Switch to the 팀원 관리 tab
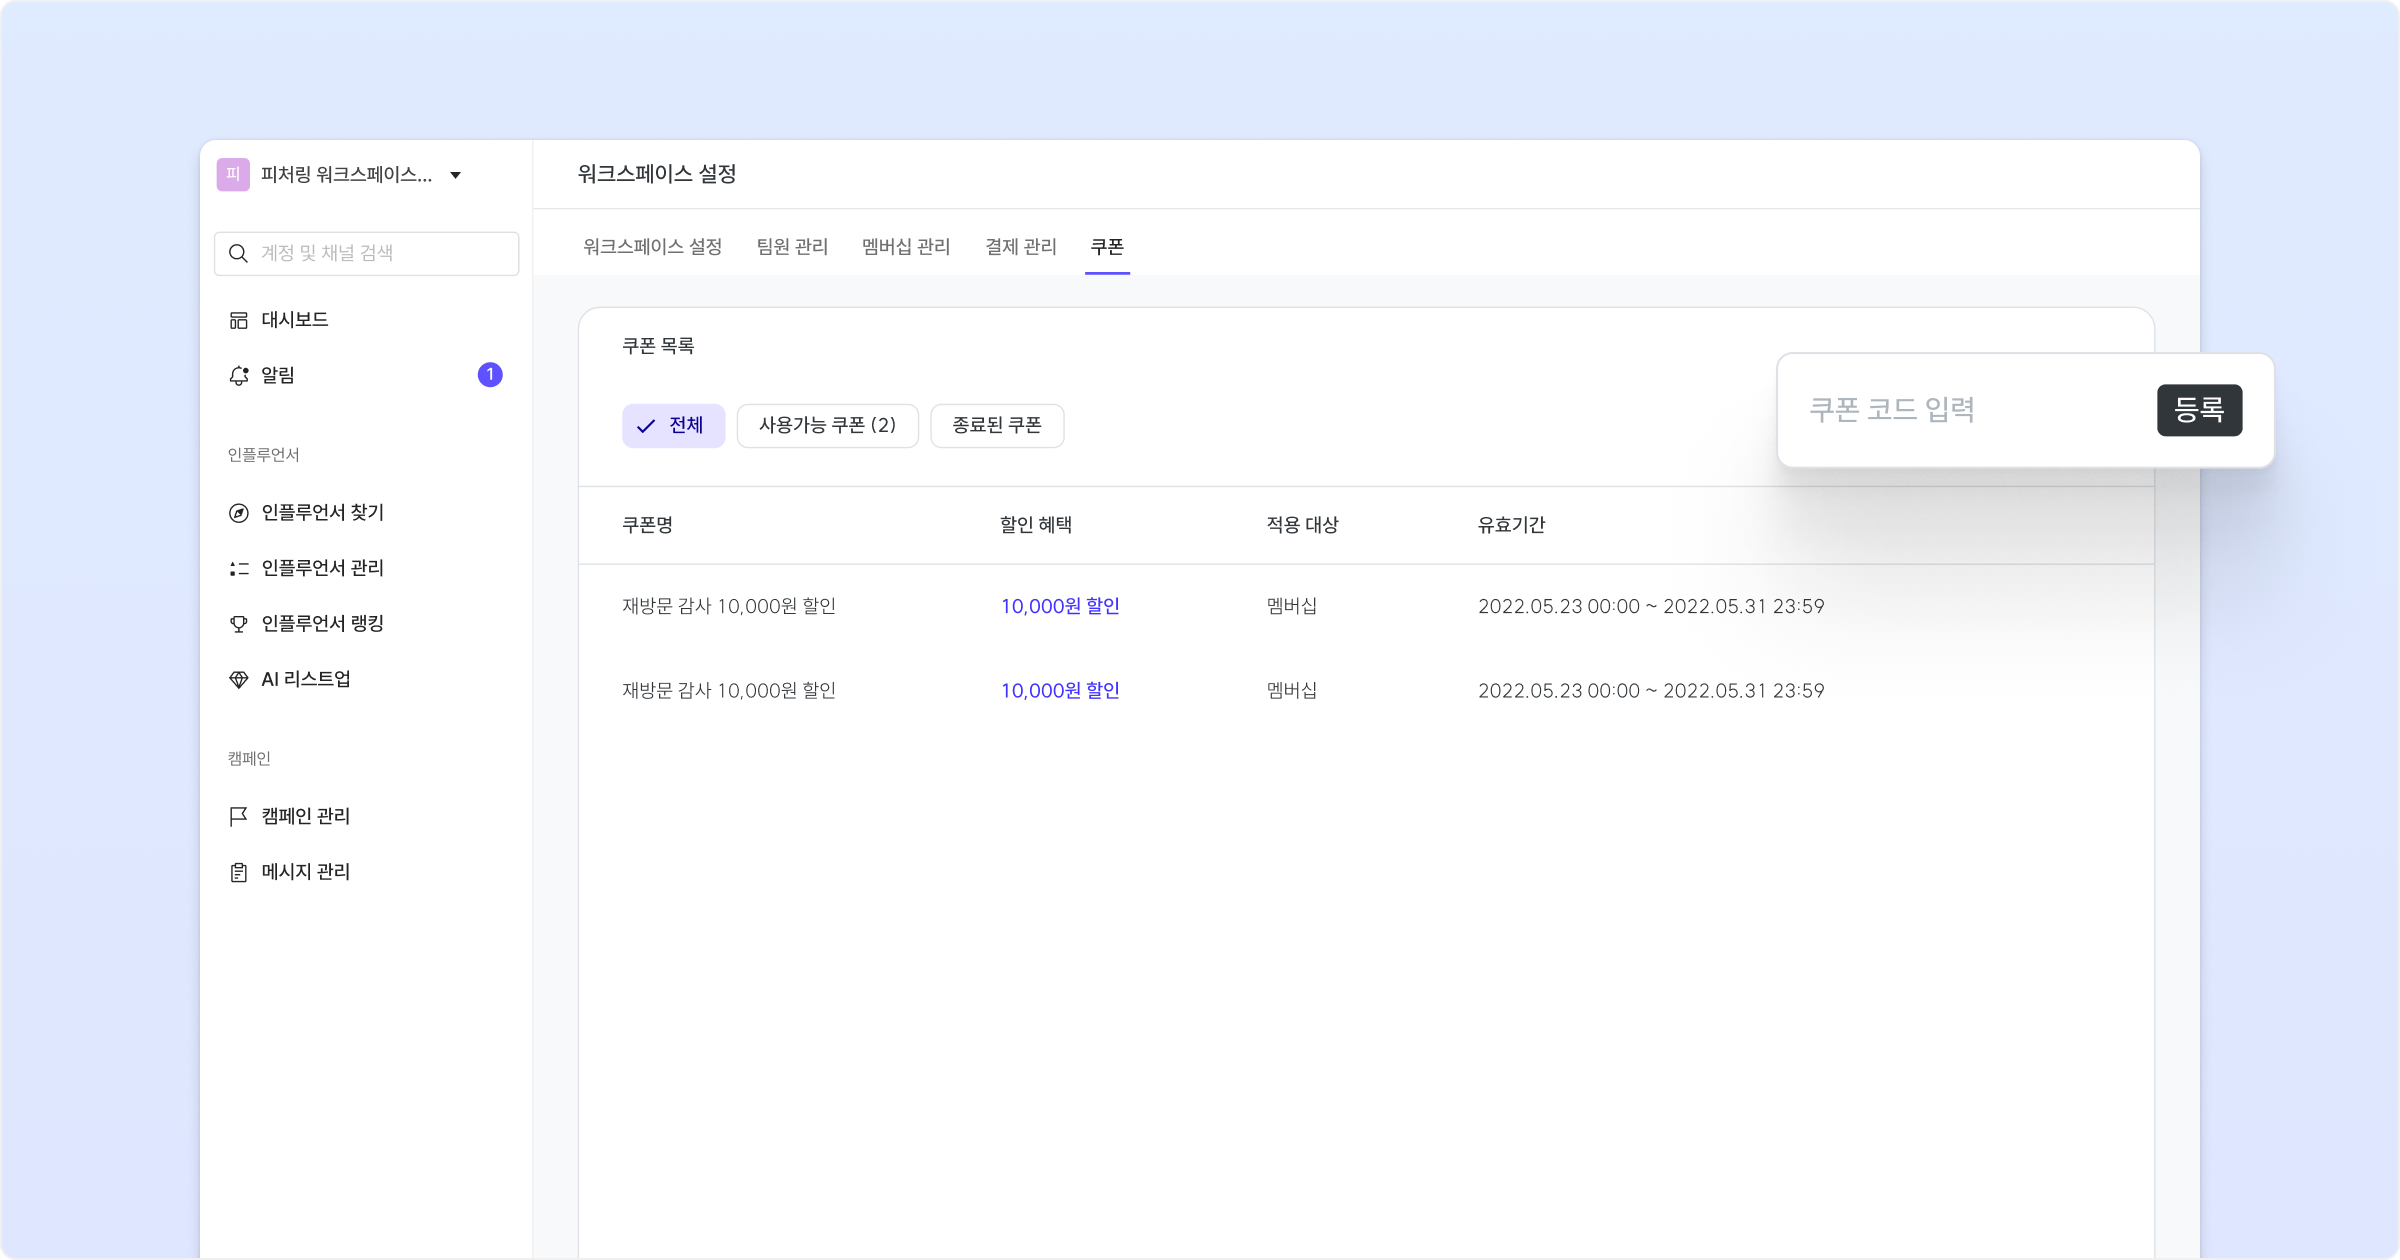2400x1260 pixels. point(792,246)
